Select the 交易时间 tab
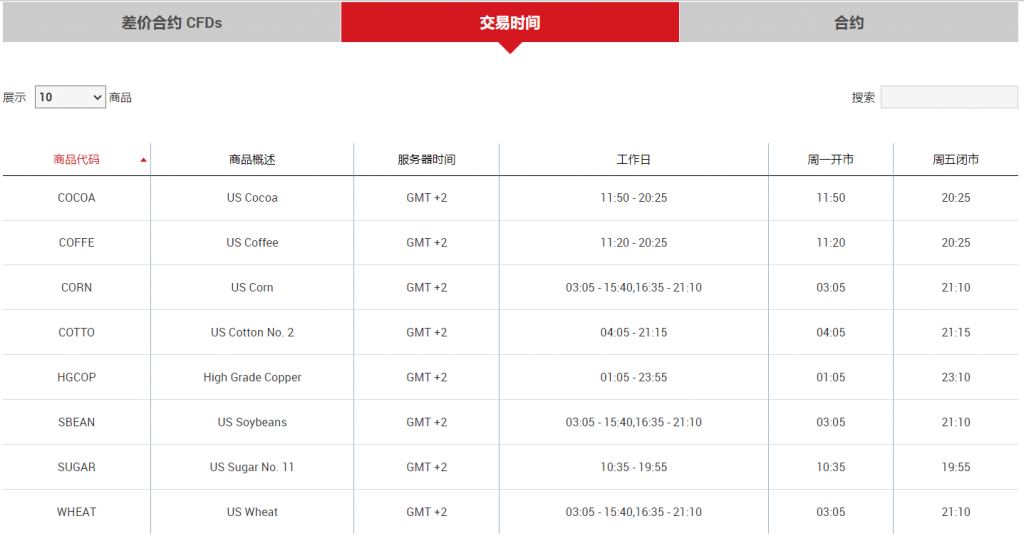Image resolution: width=1024 pixels, height=541 pixels. tap(509, 22)
